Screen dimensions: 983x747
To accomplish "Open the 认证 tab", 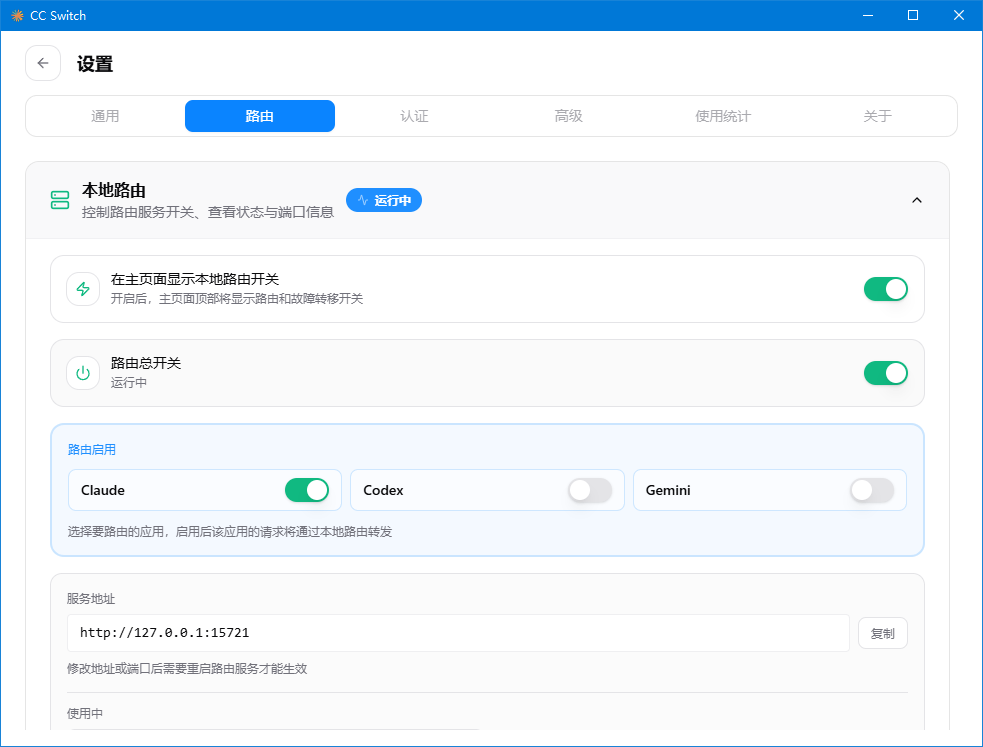I will [414, 116].
